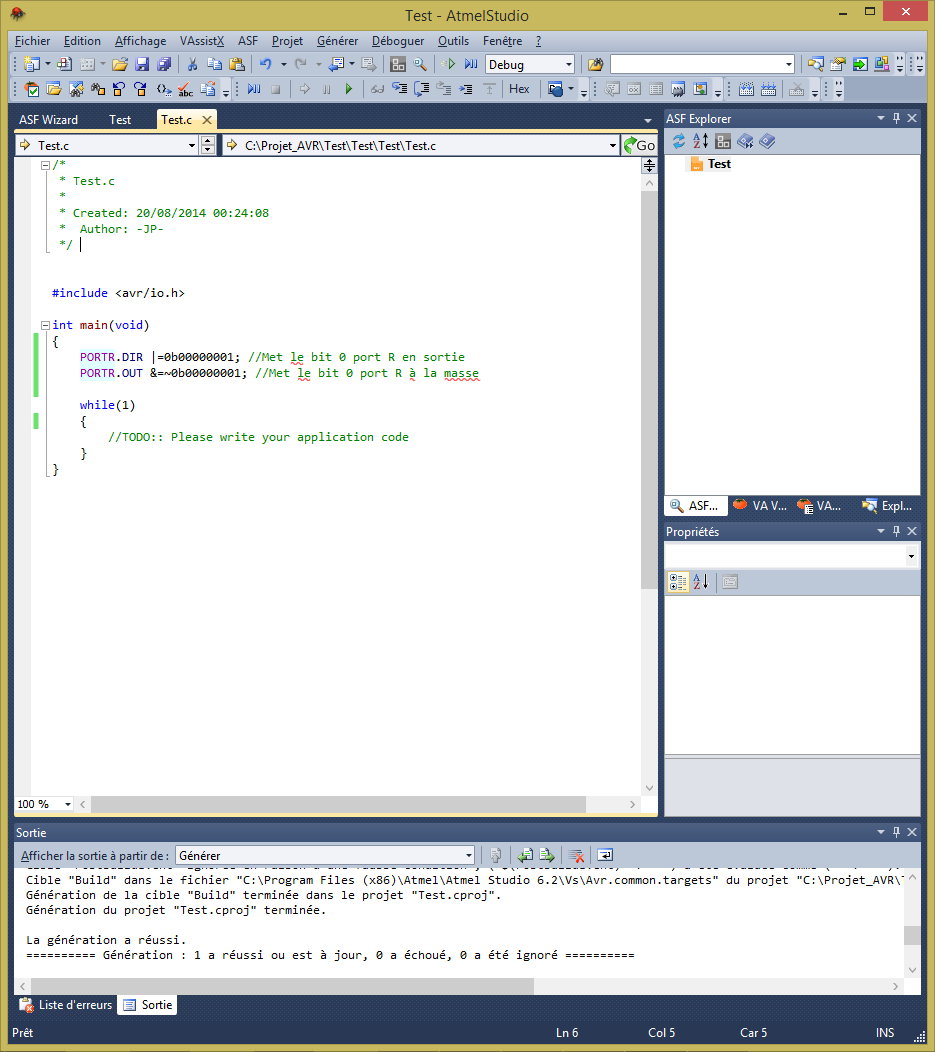Sort ASF Explorer items alphabetically
This screenshot has height=1052, width=935.
[701, 141]
